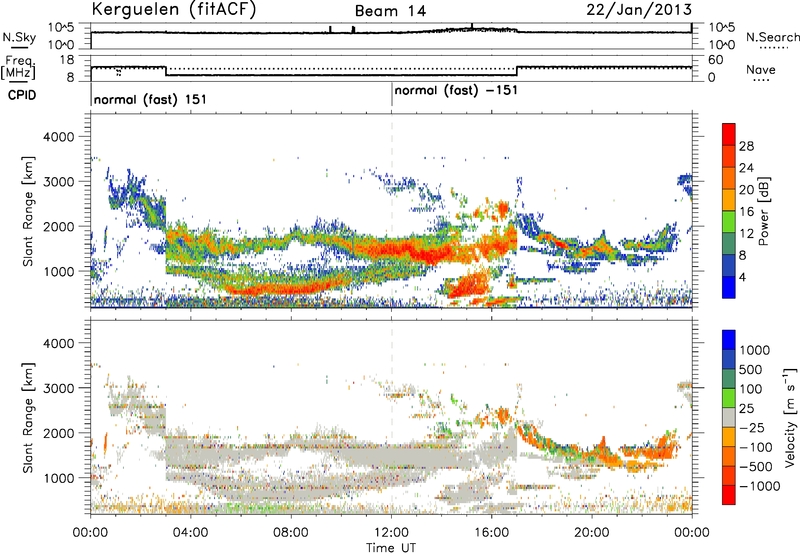Screen dimensions: 800x554
Task: Click the 'normal (fast) 151' CPID text
Action: click(x=150, y=99)
